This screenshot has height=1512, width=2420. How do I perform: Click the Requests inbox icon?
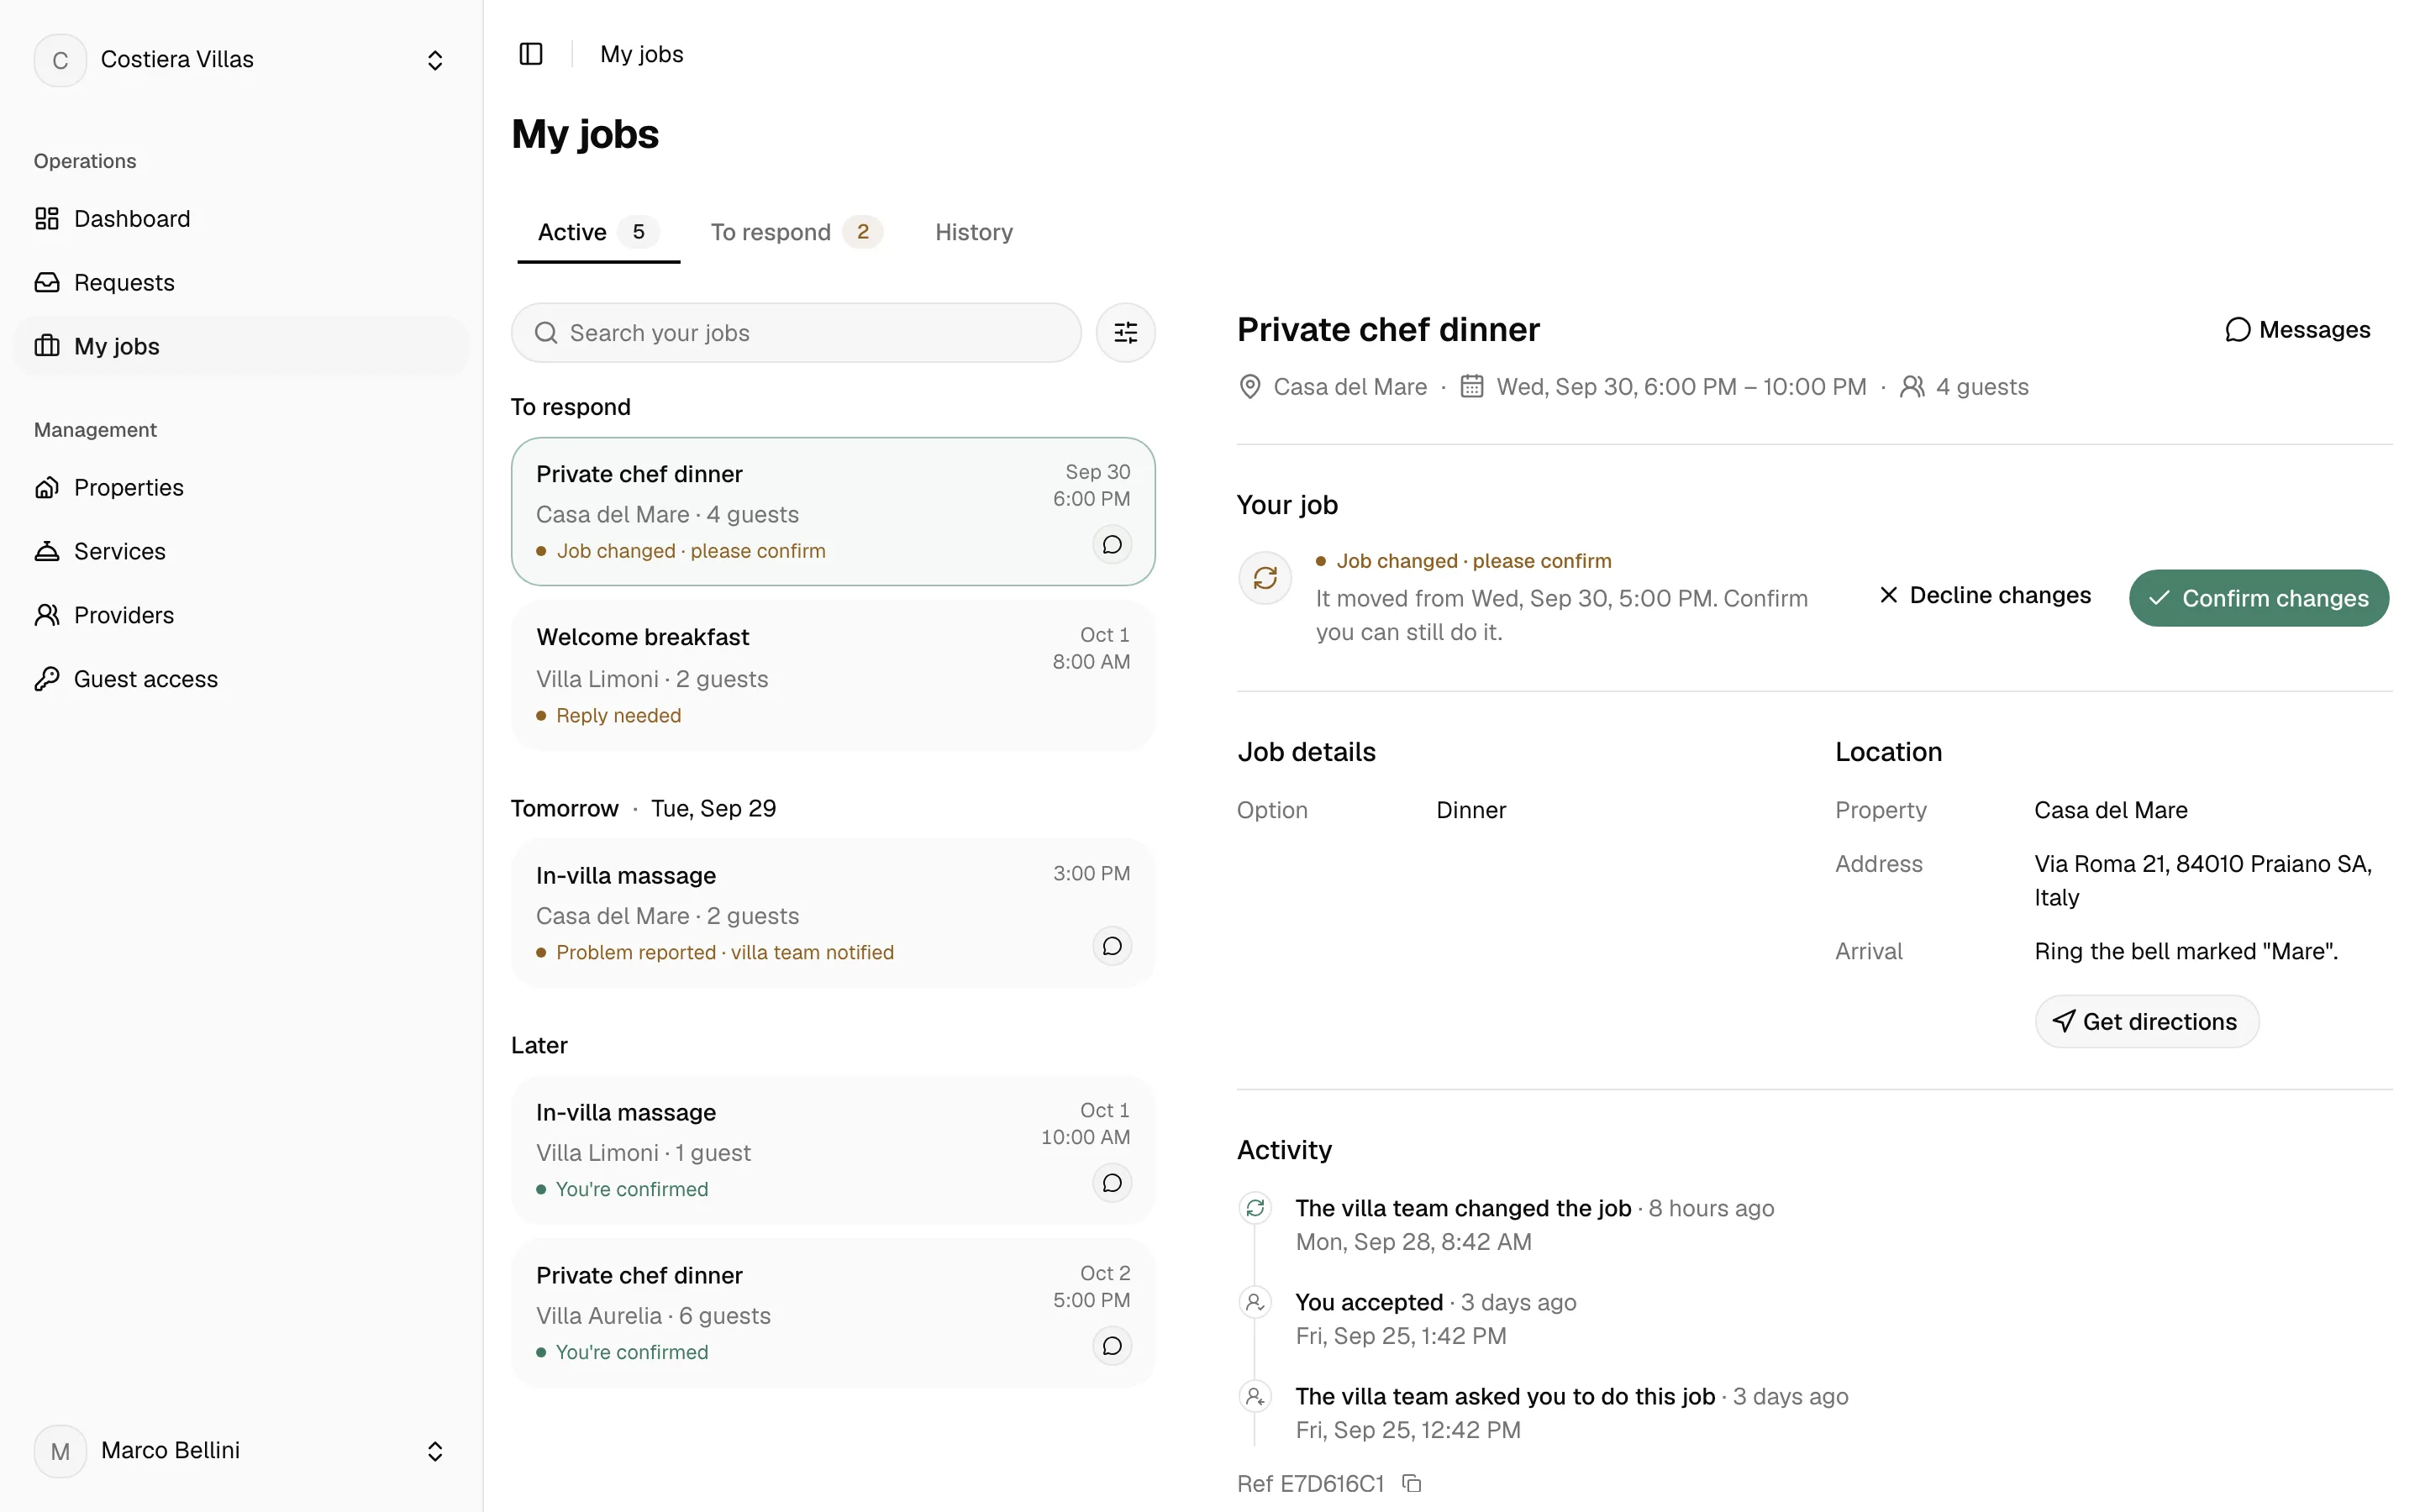pos(47,283)
